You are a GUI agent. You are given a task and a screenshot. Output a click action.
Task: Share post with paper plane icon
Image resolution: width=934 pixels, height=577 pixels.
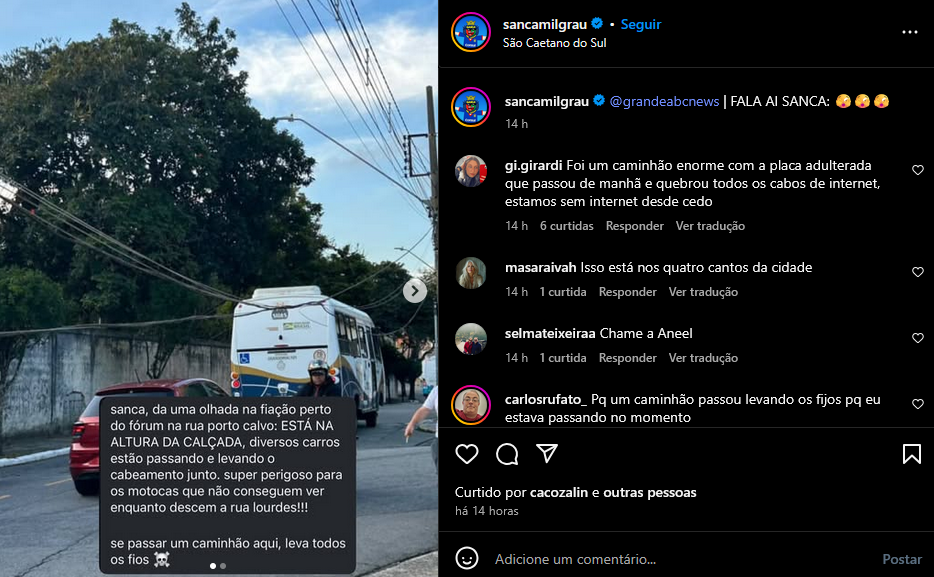click(547, 453)
